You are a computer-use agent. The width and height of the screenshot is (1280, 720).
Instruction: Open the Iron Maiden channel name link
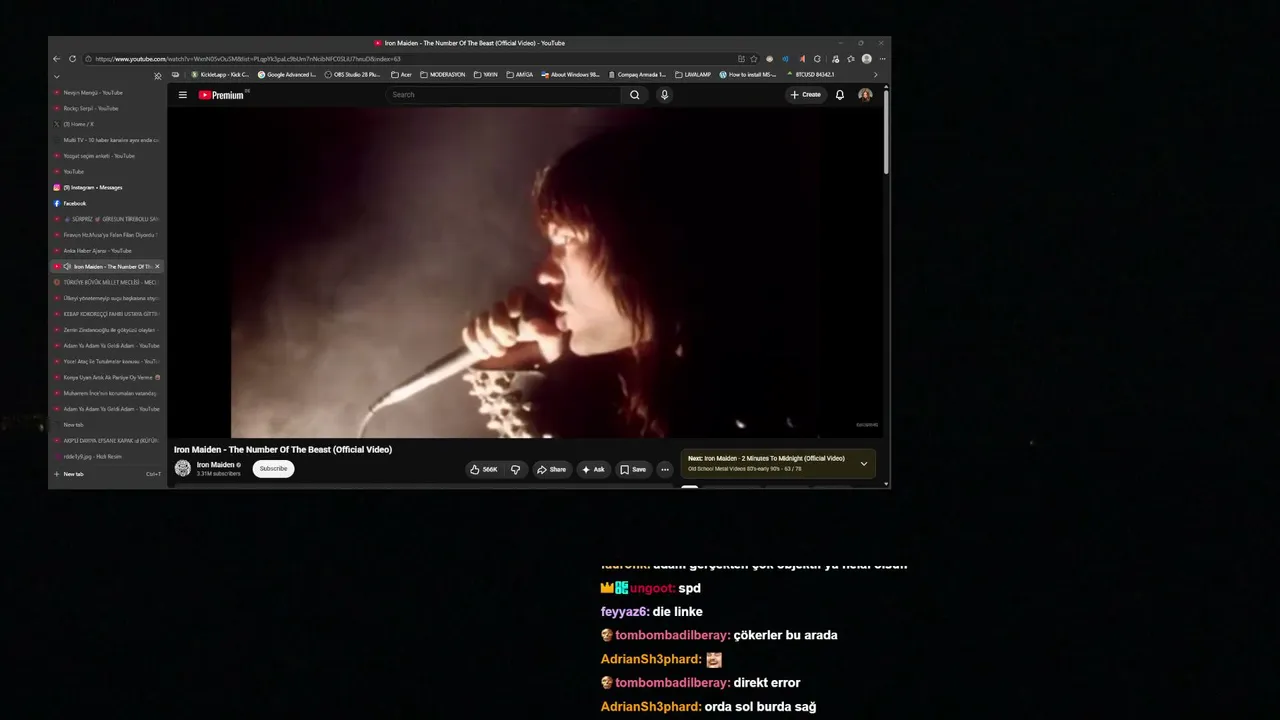tap(216, 465)
